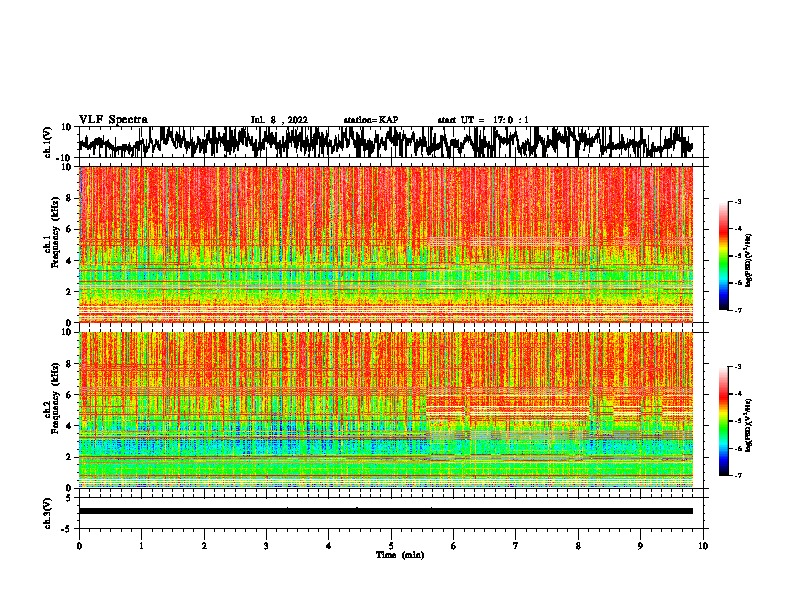Screen dimensions: 792x612
Task: Click the ch.1 spectrogram color bar
Action: 724,256
